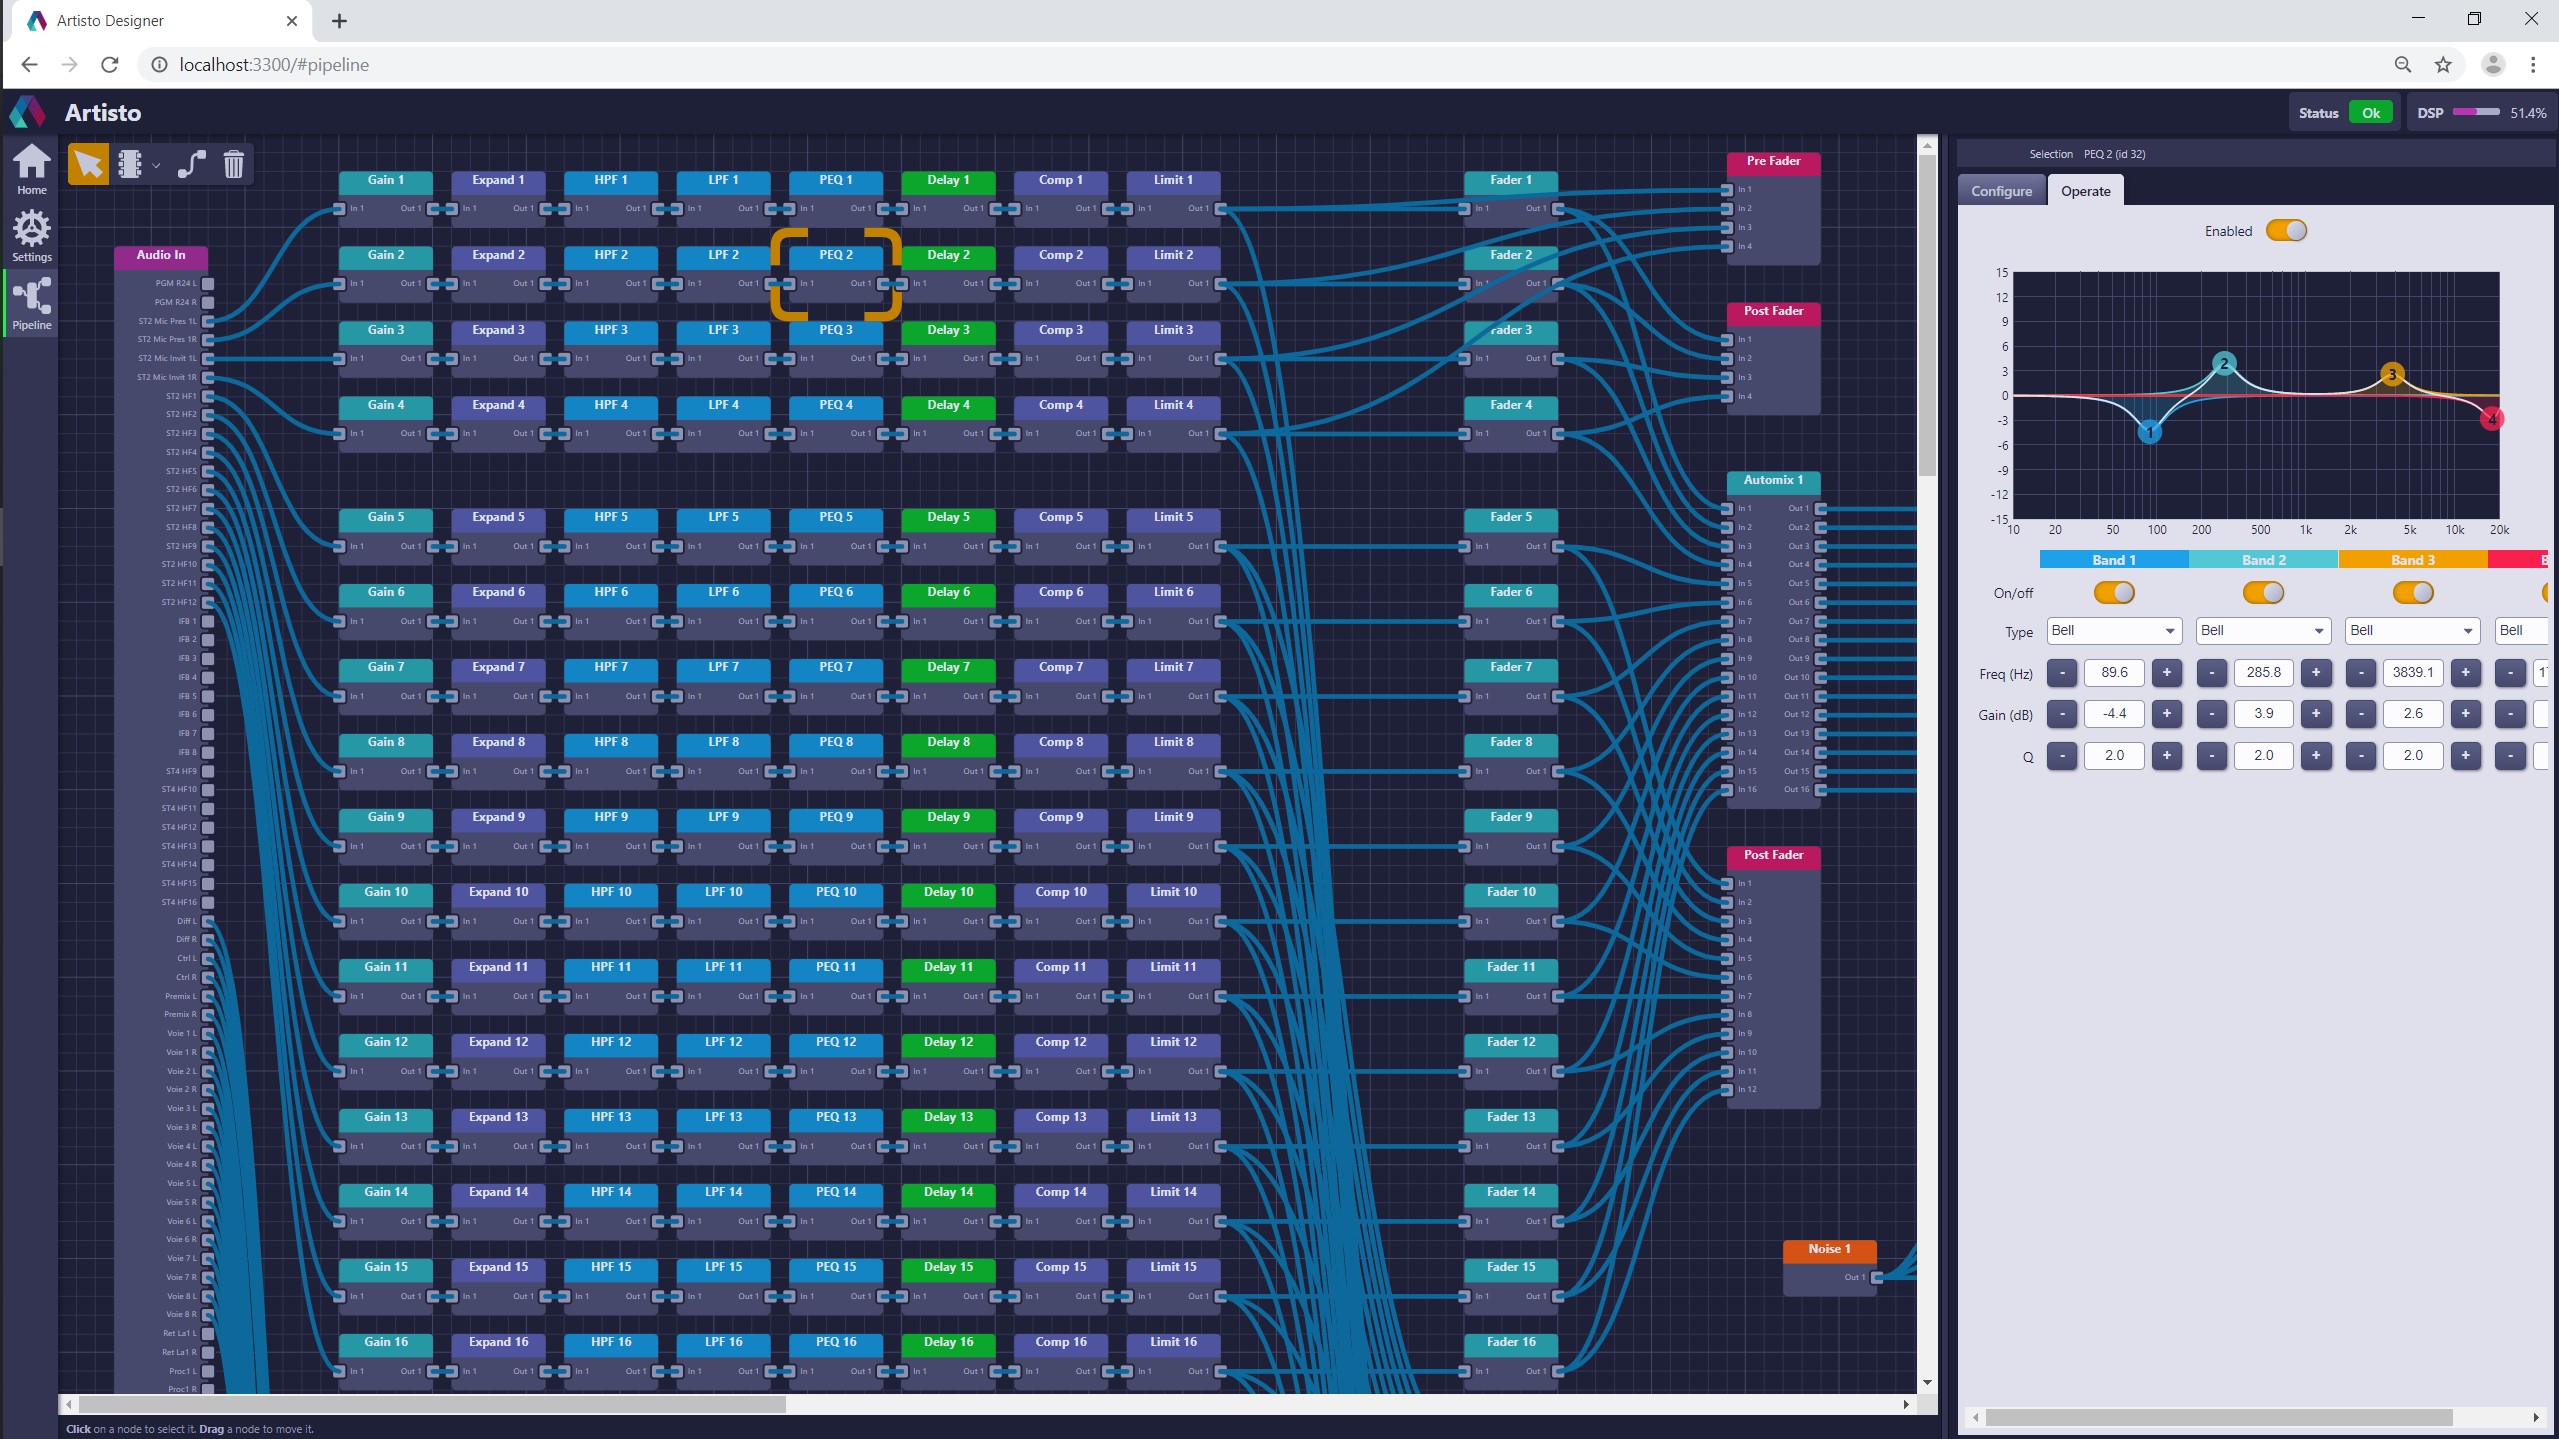Turn off Band 1 On/off switch
Image resolution: width=2559 pixels, height=1439 pixels.
2114,593
